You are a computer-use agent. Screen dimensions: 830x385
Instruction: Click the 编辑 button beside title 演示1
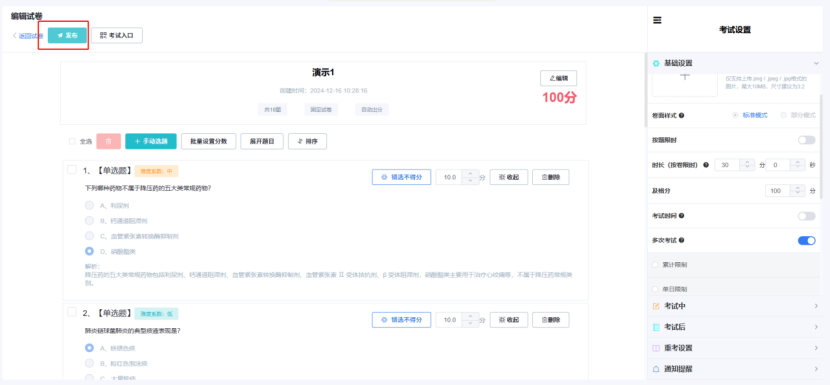(558, 78)
